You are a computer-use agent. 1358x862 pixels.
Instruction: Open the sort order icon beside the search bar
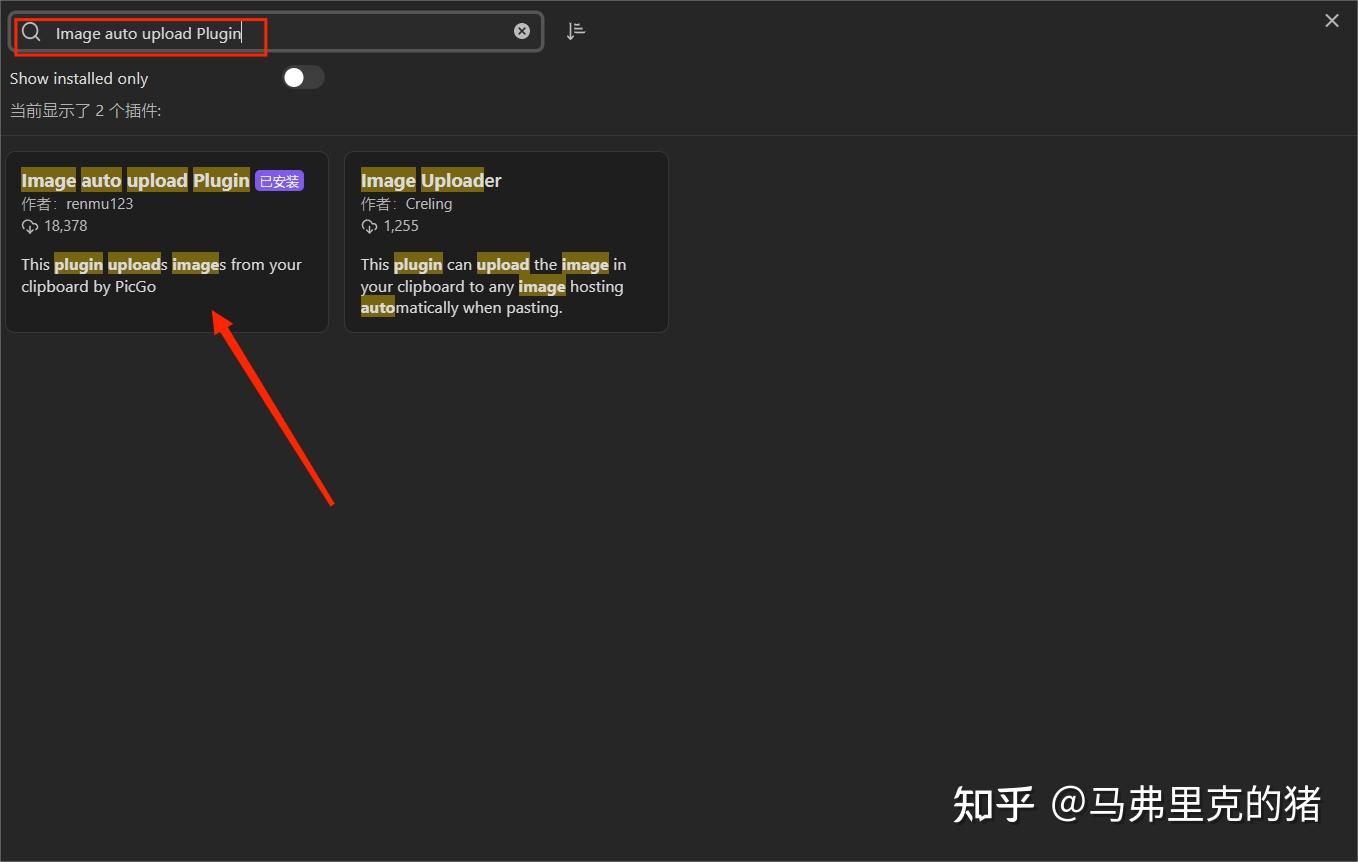point(576,30)
